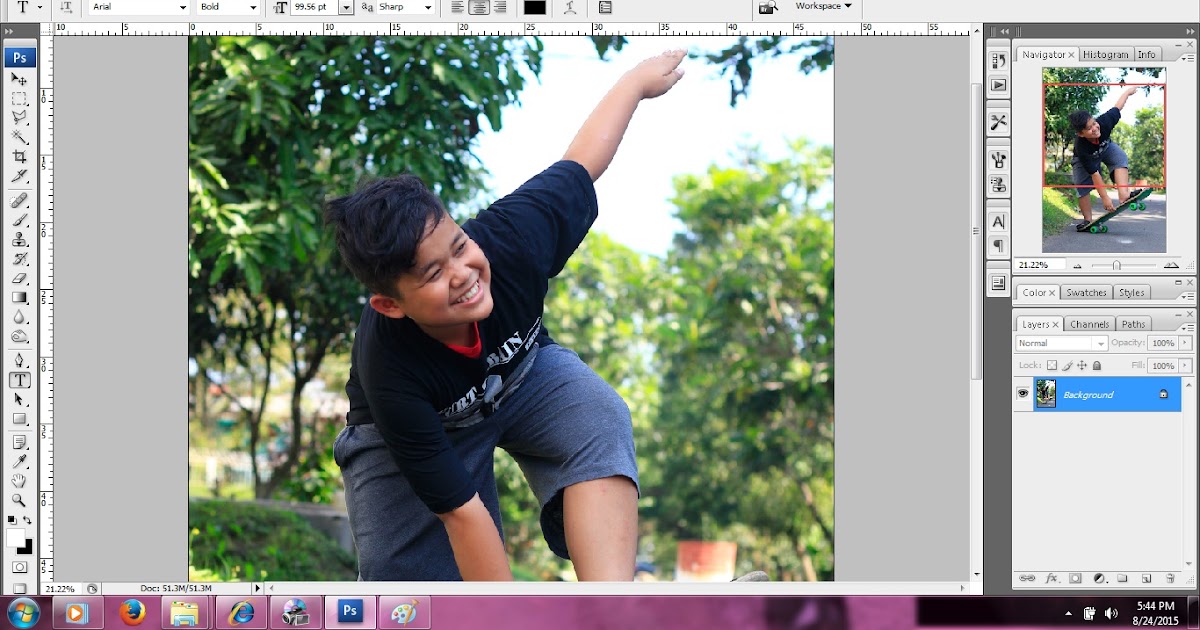Open the anti-aliasing dropdown showing Sharp
The height and width of the screenshot is (630, 1200).
[x=405, y=7]
